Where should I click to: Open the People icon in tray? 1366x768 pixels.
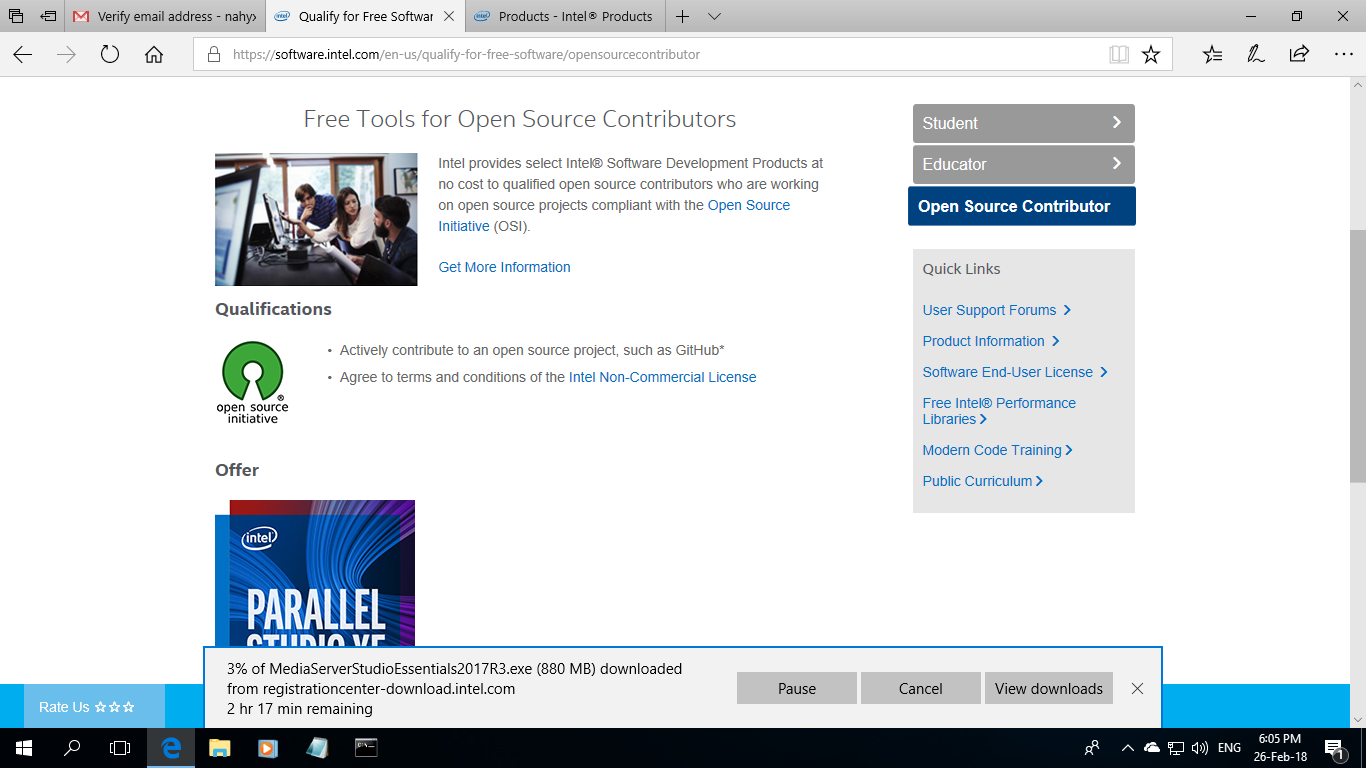coord(1092,748)
